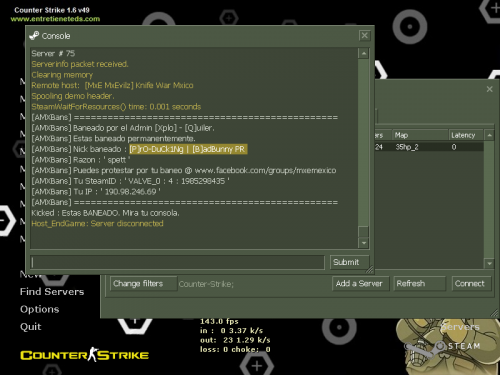The width and height of the screenshot is (500, 375).
Task: Click the Submit button in Console
Action: click(x=349, y=262)
